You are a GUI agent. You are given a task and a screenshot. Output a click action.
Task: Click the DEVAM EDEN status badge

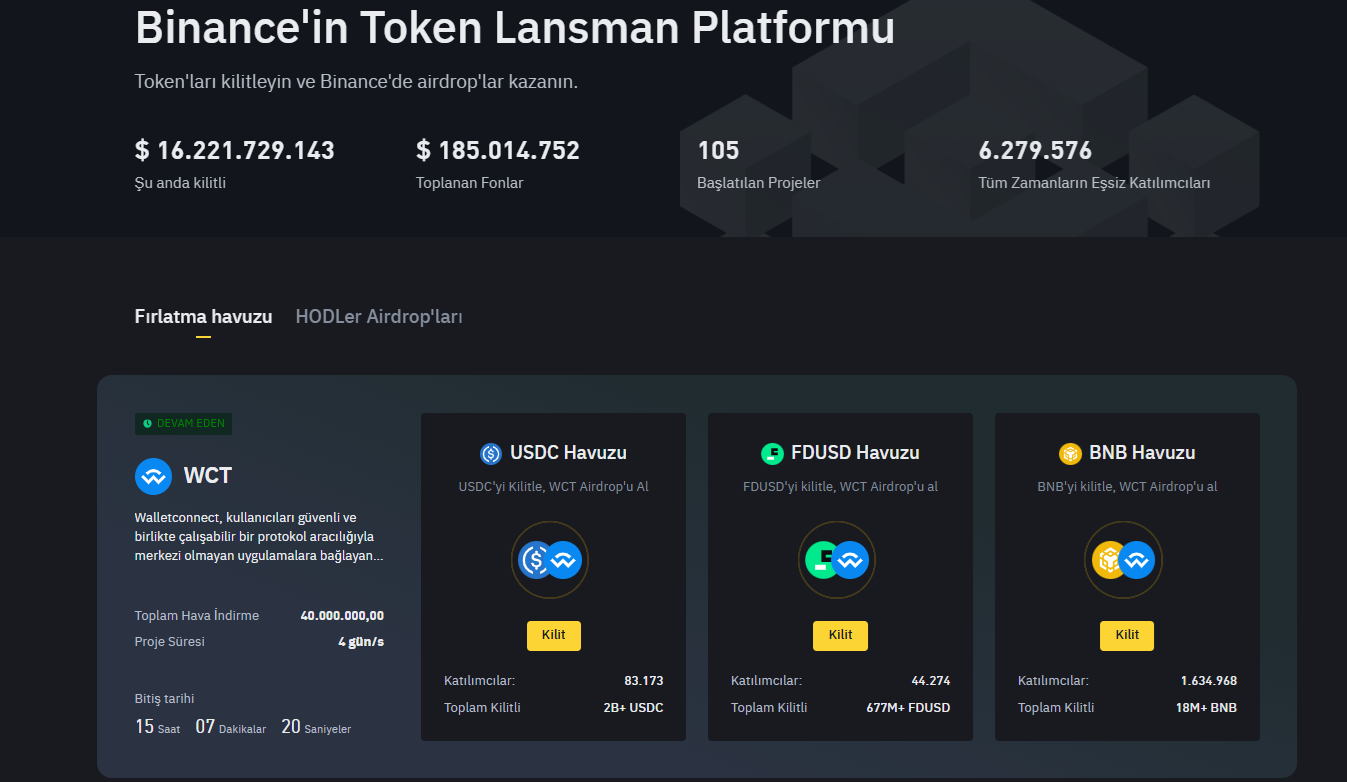pos(183,424)
